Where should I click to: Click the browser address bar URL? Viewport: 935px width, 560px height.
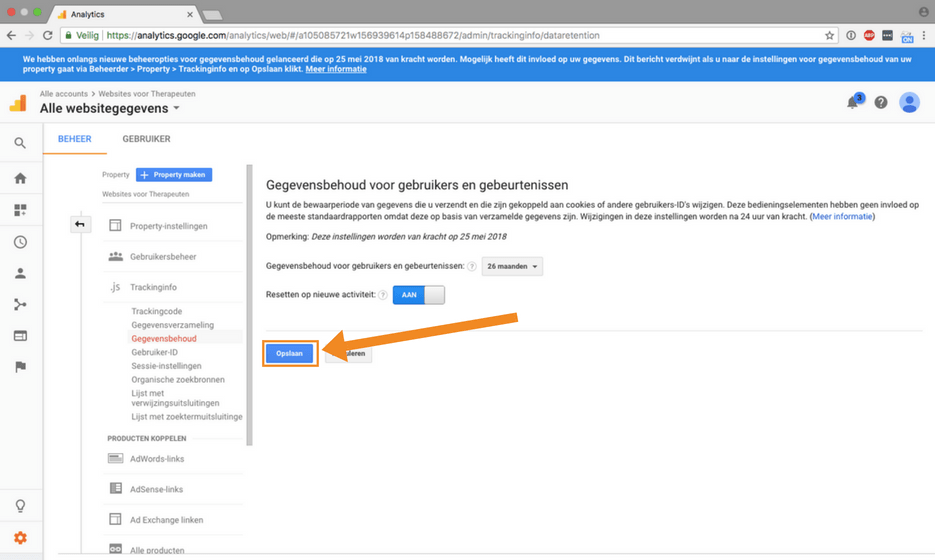click(x=353, y=35)
